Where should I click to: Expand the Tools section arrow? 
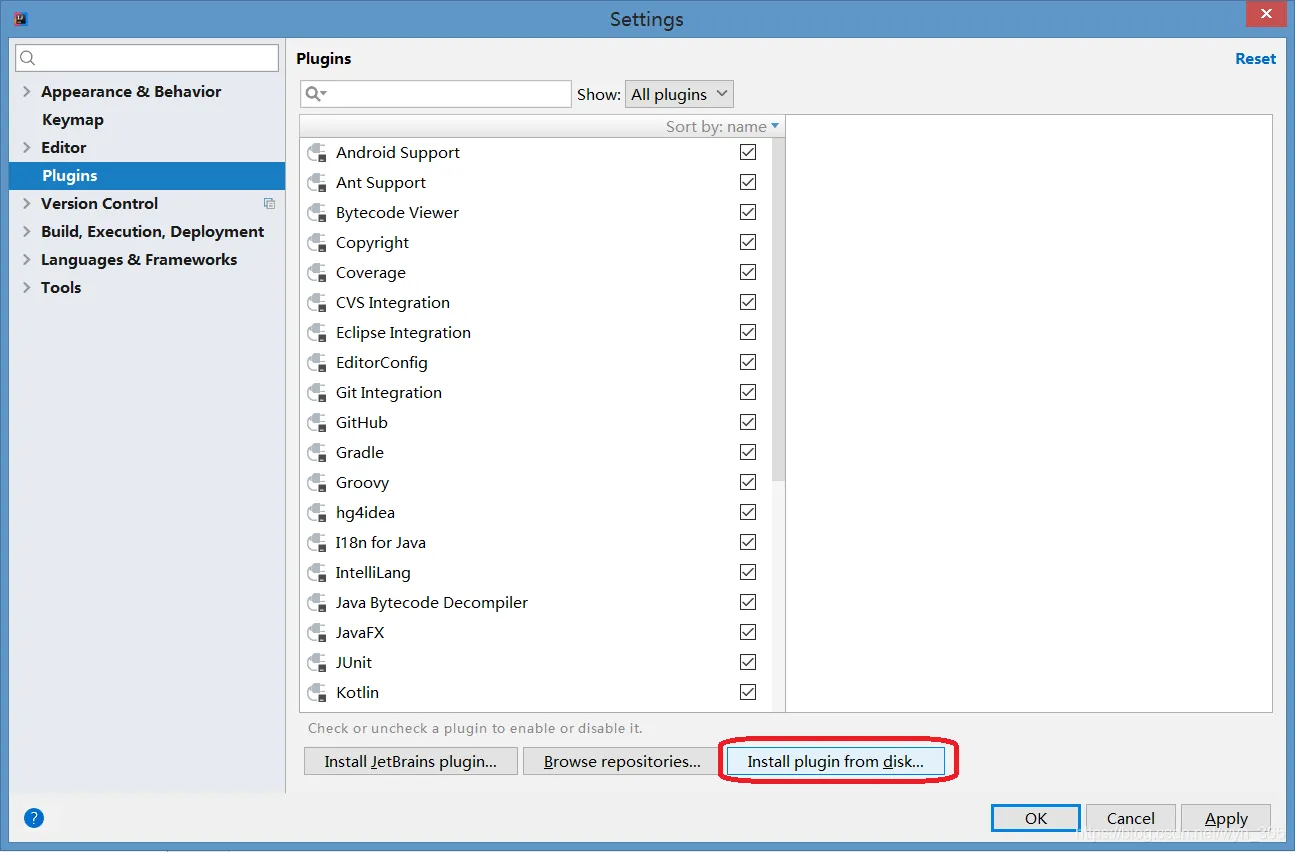click(x=26, y=287)
